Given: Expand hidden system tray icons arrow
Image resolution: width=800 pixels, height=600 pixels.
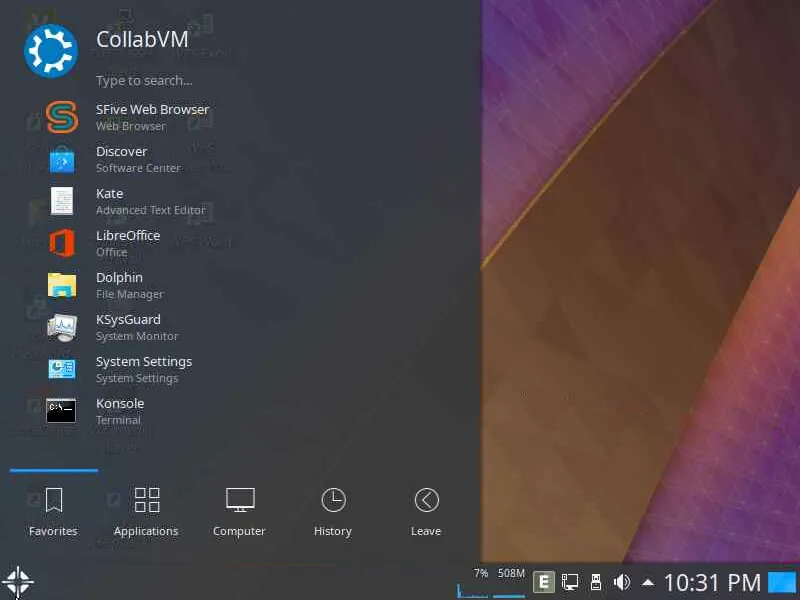Looking at the screenshot, I should pos(647,582).
